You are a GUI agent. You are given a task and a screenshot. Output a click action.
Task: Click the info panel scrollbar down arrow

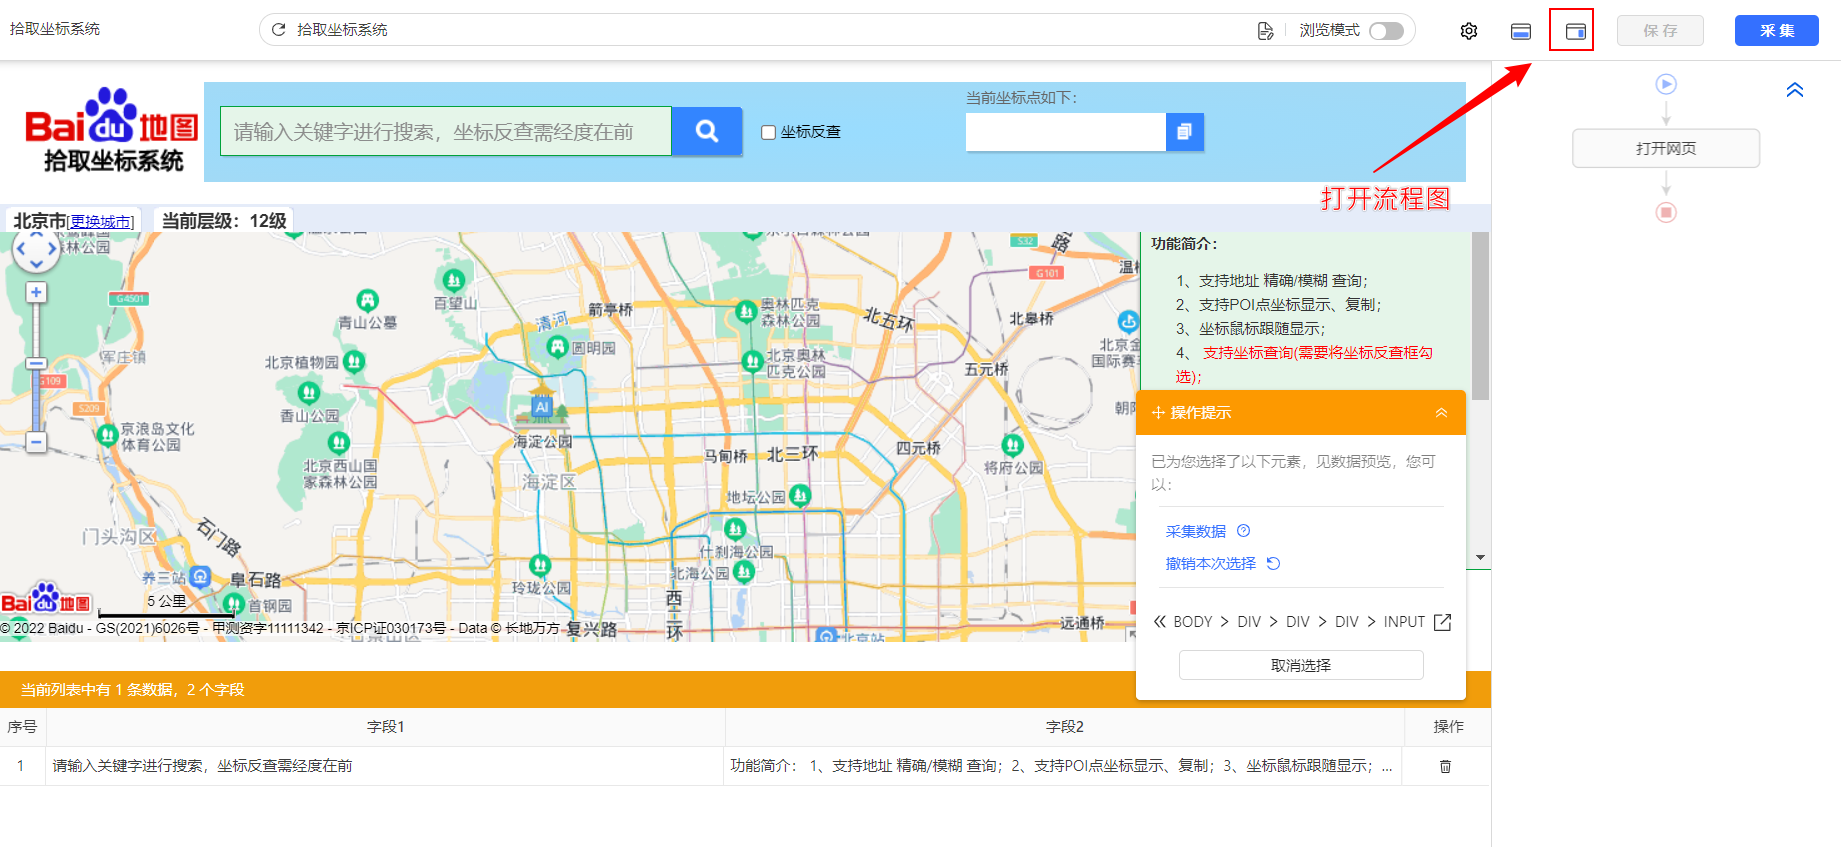(x=1480, y=557)
